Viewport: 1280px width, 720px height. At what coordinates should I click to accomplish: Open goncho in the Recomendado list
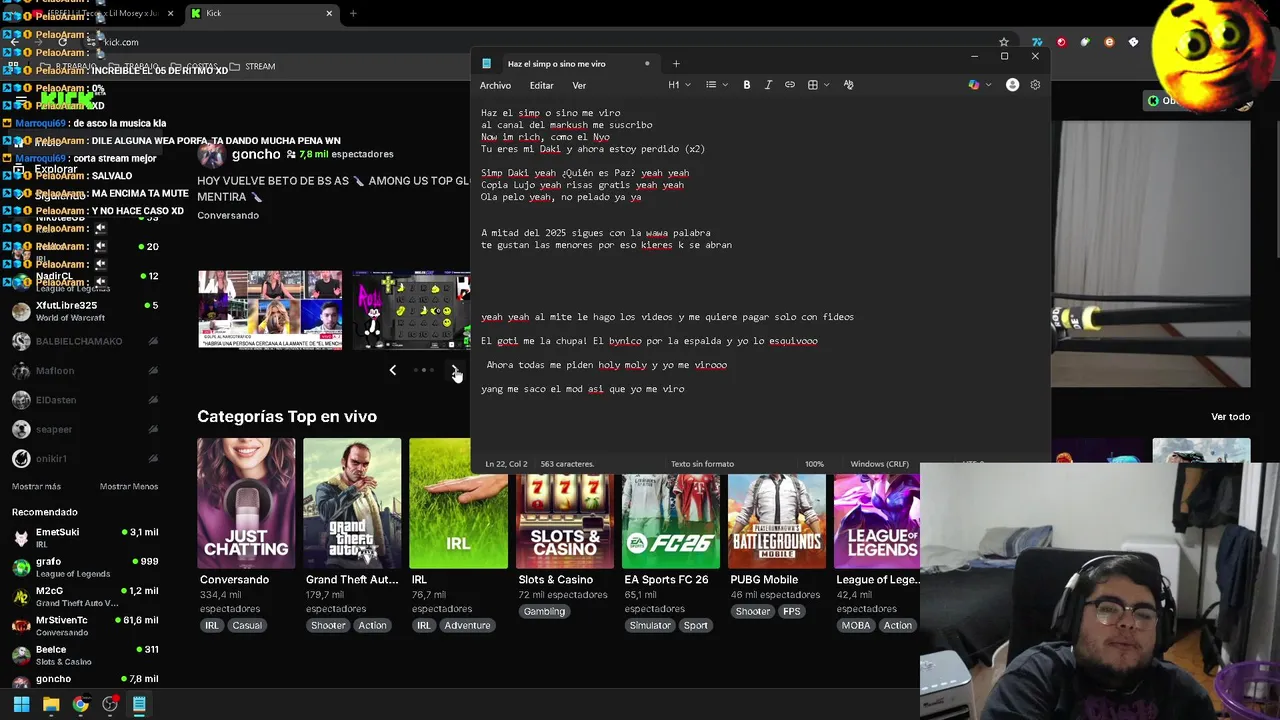85,679
